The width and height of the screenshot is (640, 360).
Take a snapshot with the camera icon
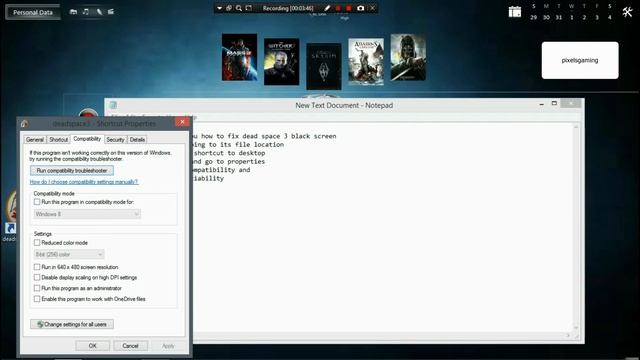pyautogui.click(x=360, y=8)
